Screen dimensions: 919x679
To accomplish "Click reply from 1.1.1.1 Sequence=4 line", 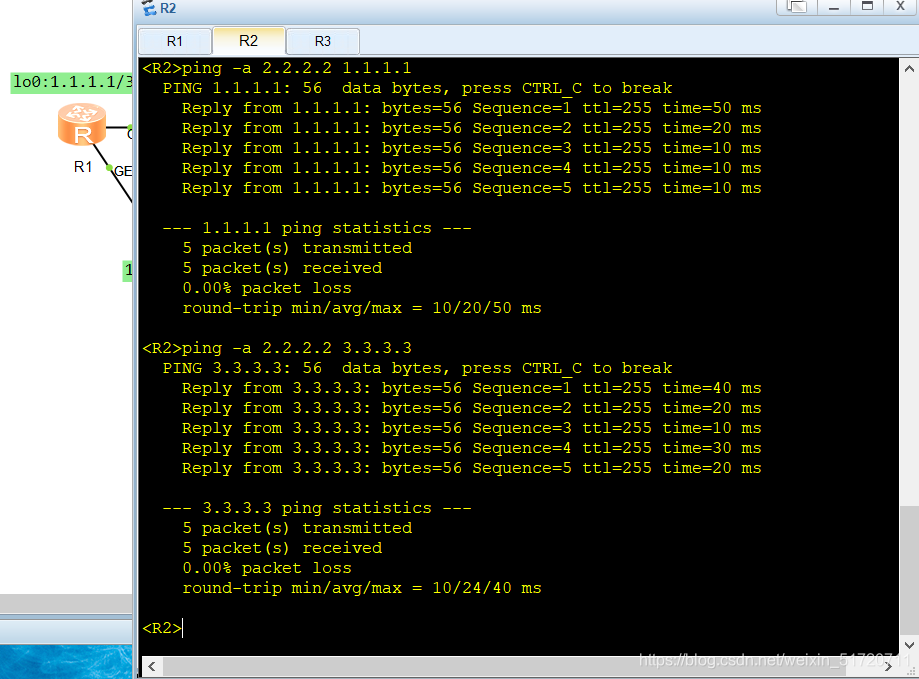I will coord(471,168).
